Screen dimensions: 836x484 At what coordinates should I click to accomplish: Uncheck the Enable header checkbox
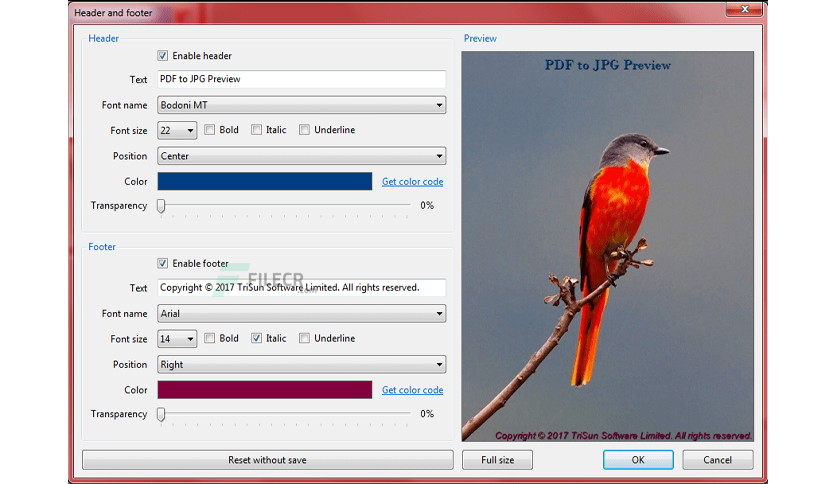click(163, 55)
